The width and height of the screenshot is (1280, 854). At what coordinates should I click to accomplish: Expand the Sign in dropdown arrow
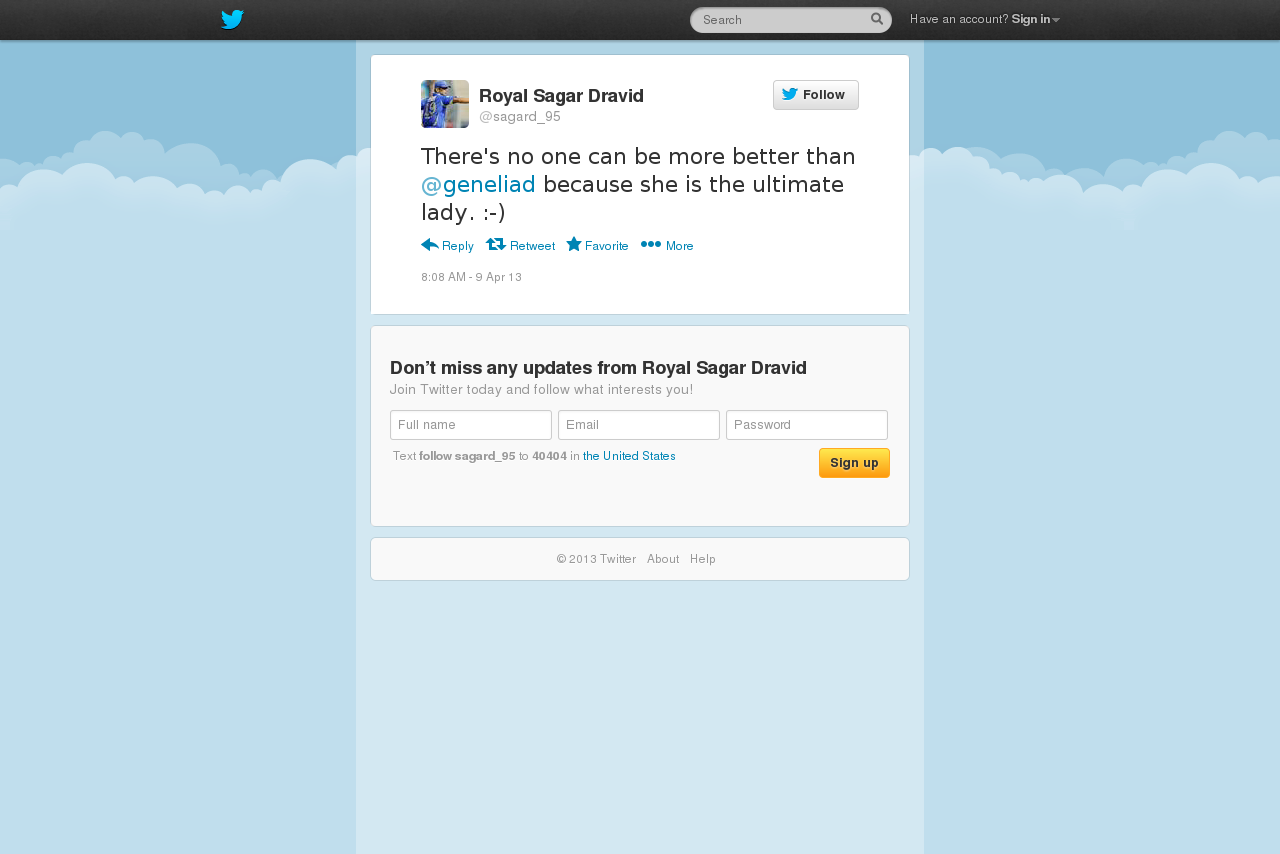coord(1056,20)
